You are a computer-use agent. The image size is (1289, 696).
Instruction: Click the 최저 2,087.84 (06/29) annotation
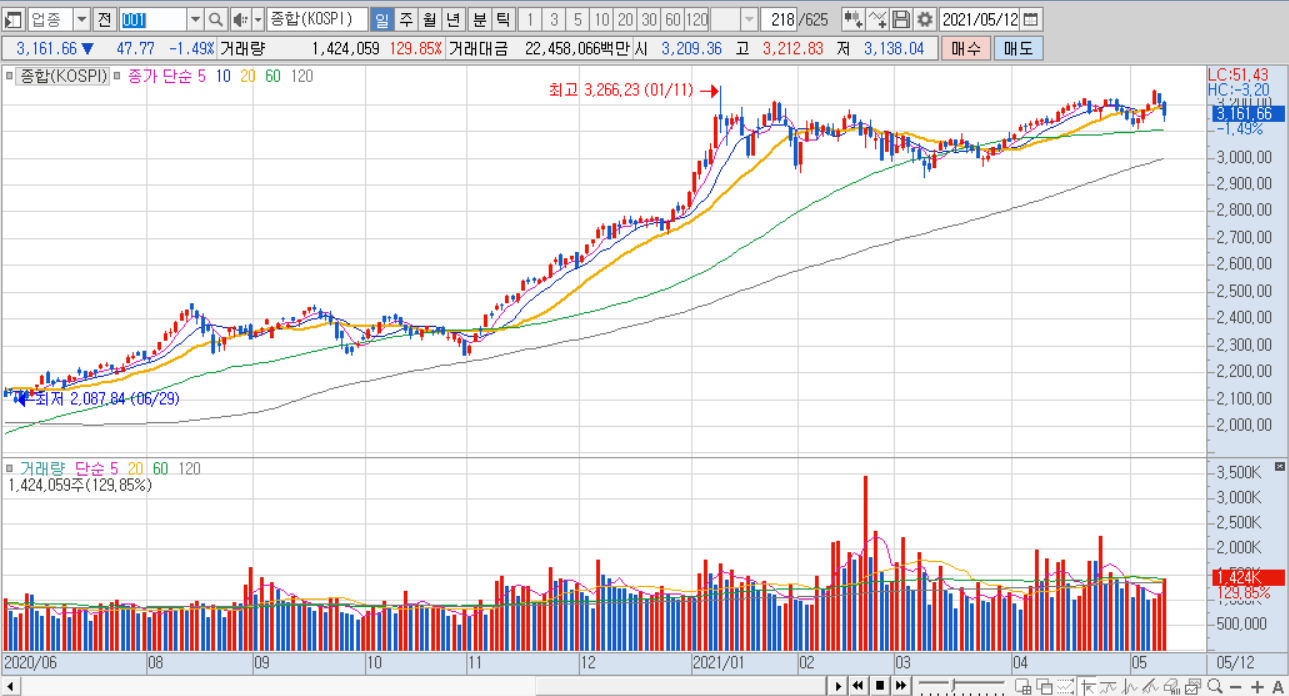click(108, 398)
